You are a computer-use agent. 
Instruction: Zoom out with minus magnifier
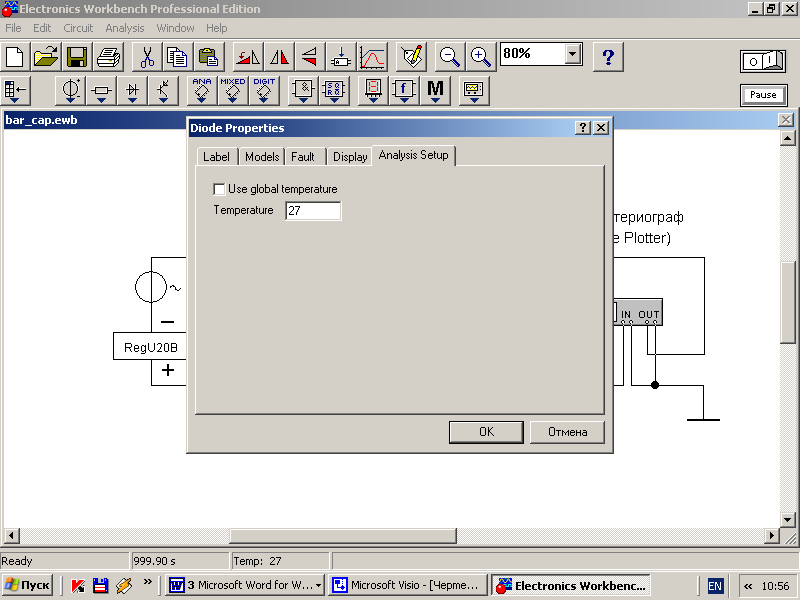pos(449,57)
